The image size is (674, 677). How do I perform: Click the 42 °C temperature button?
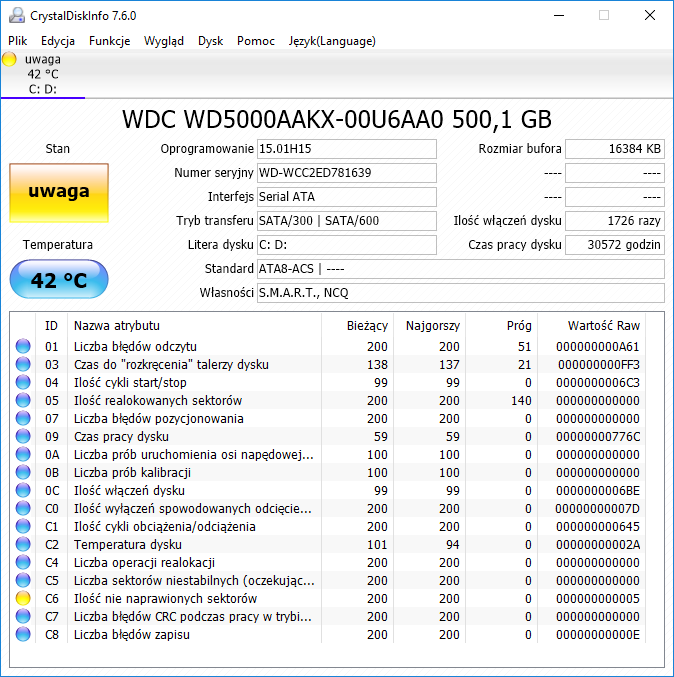click(59, 279)
